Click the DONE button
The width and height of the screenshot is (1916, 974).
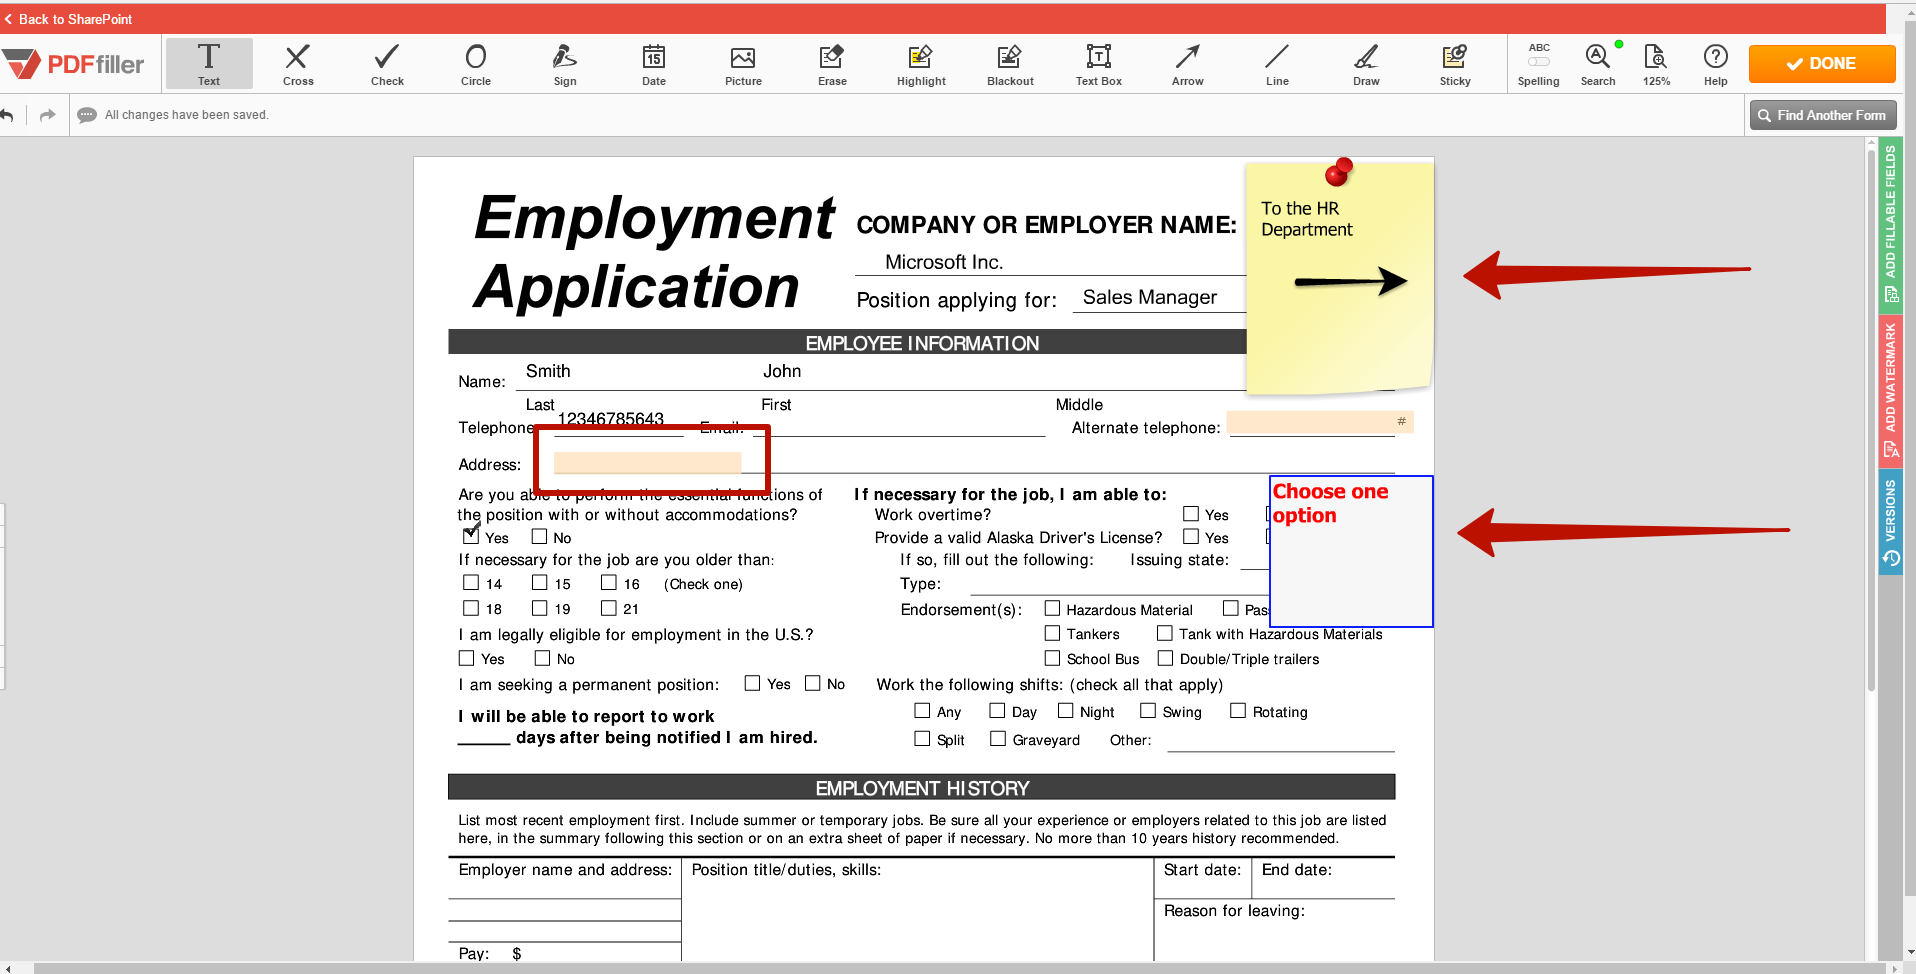(x=1821, y=63)
